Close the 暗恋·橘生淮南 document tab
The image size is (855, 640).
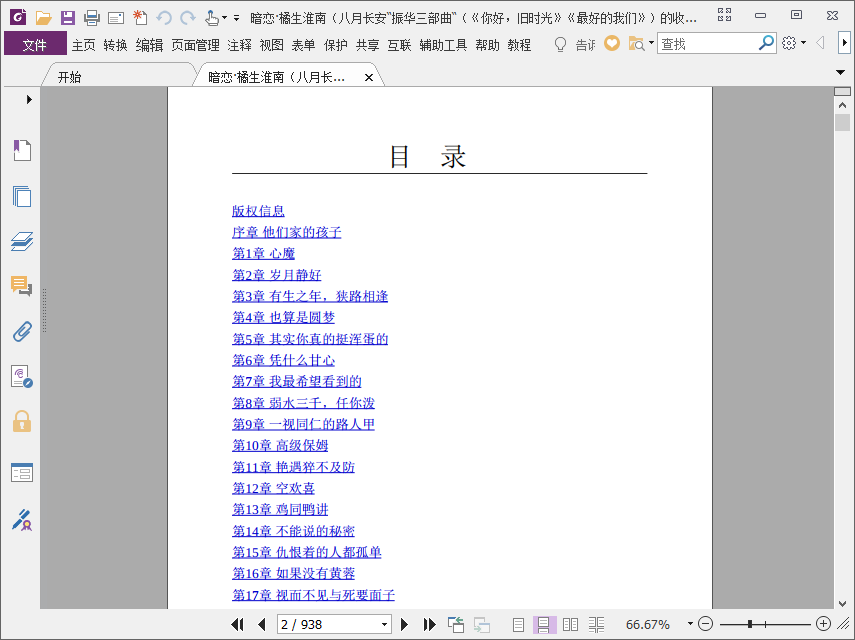tap(369, 77)
